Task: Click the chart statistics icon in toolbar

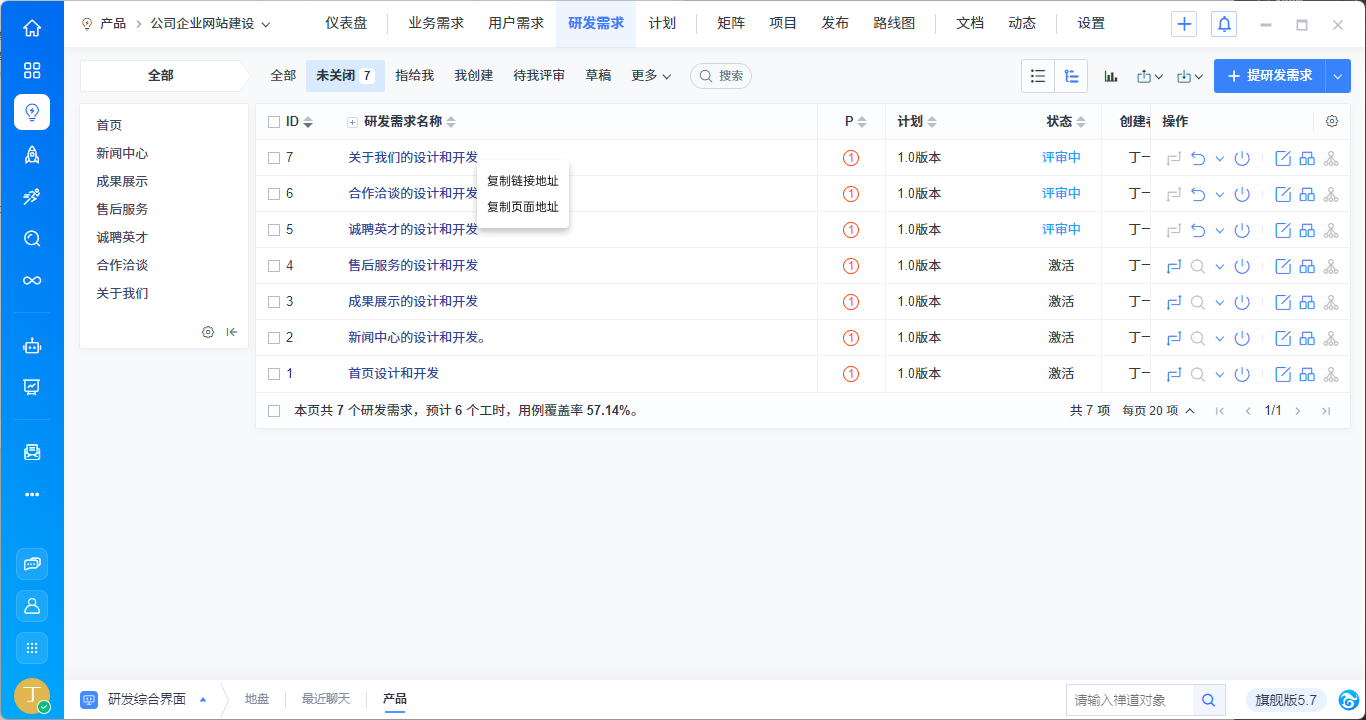Action: tap(1110, 76)
